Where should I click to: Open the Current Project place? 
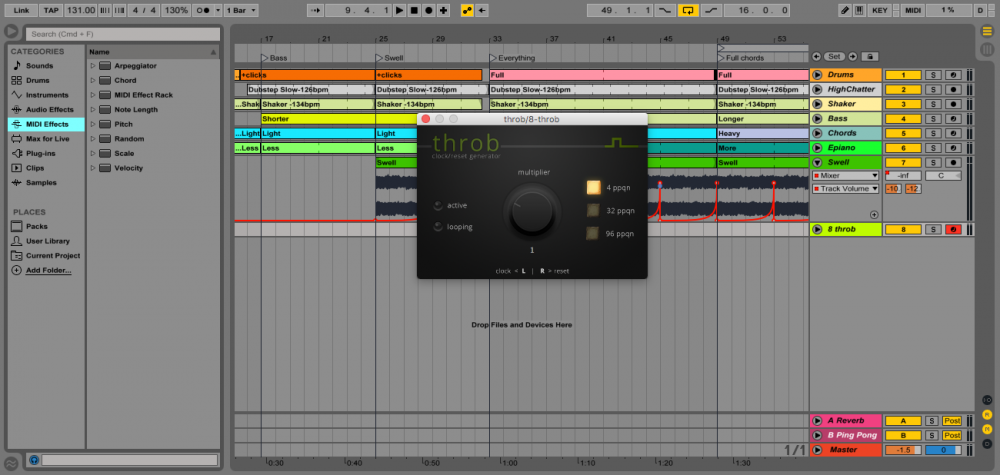[x=53, y=256]
